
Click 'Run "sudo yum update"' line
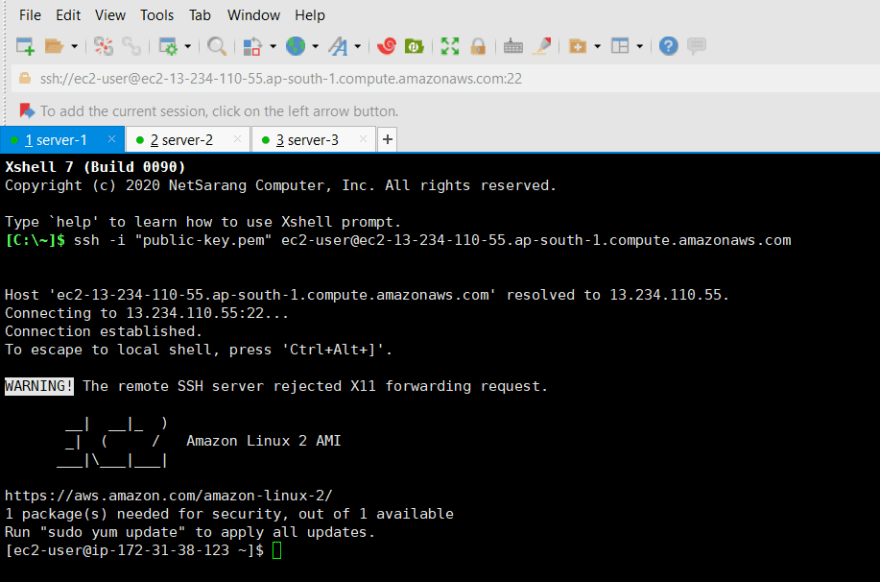190,532
